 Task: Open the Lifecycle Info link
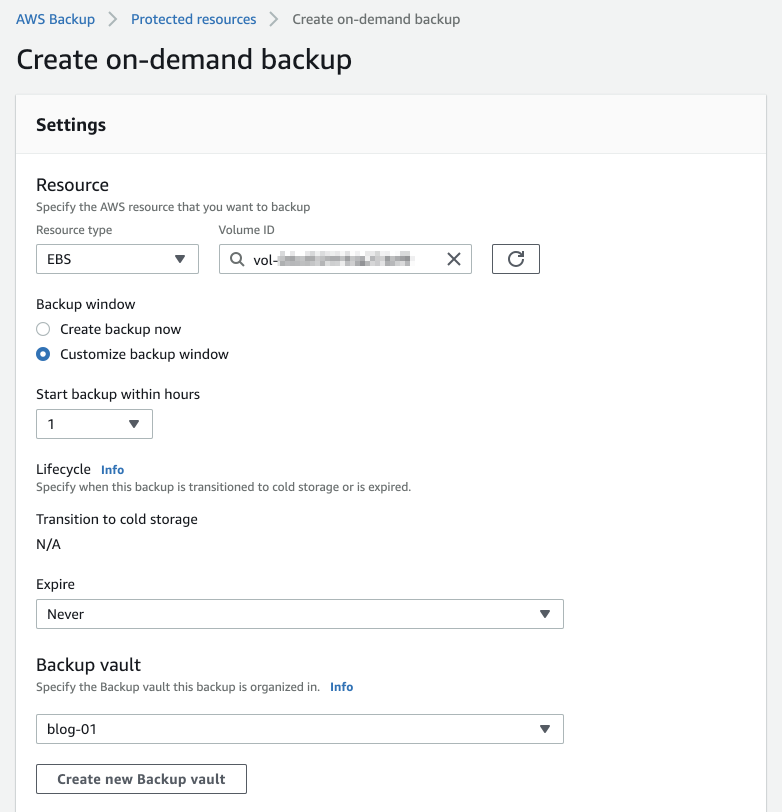point(112,469)
